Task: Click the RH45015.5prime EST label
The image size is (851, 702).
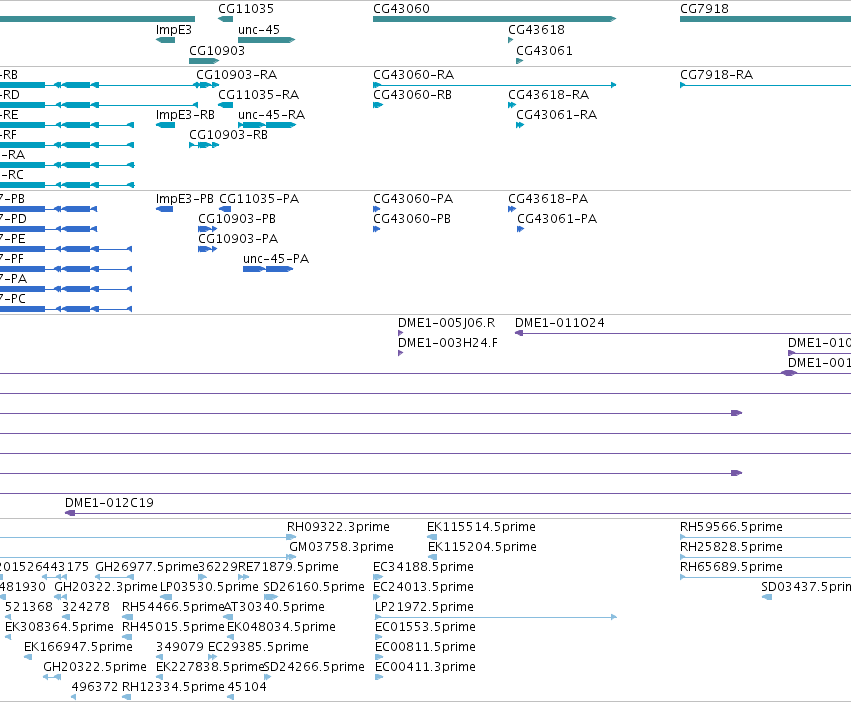Action: pyautogui.click(x=173, y=627)
